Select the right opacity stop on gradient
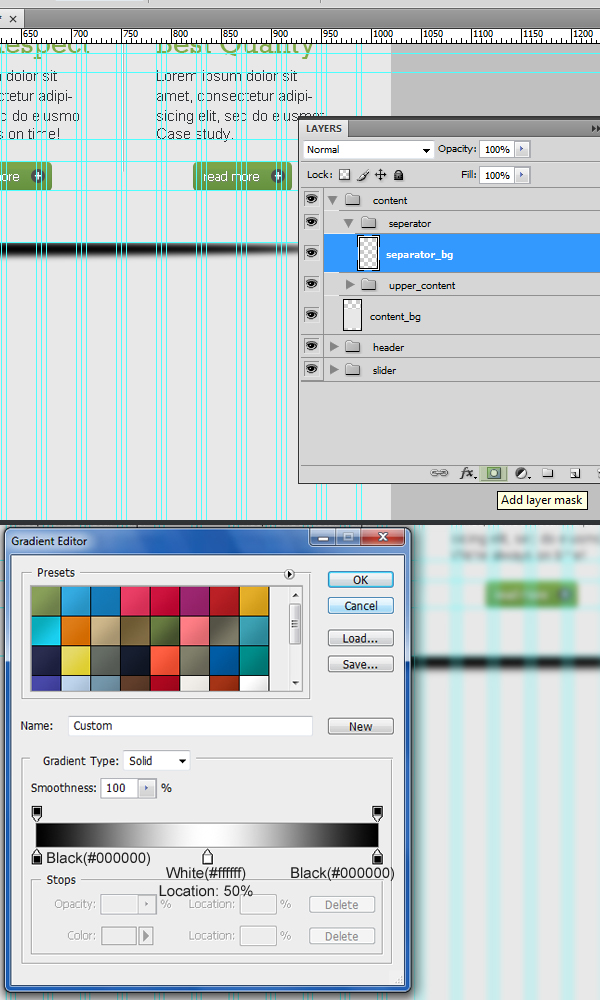Viewport: 600px width, 1000px height. [377, 813]
